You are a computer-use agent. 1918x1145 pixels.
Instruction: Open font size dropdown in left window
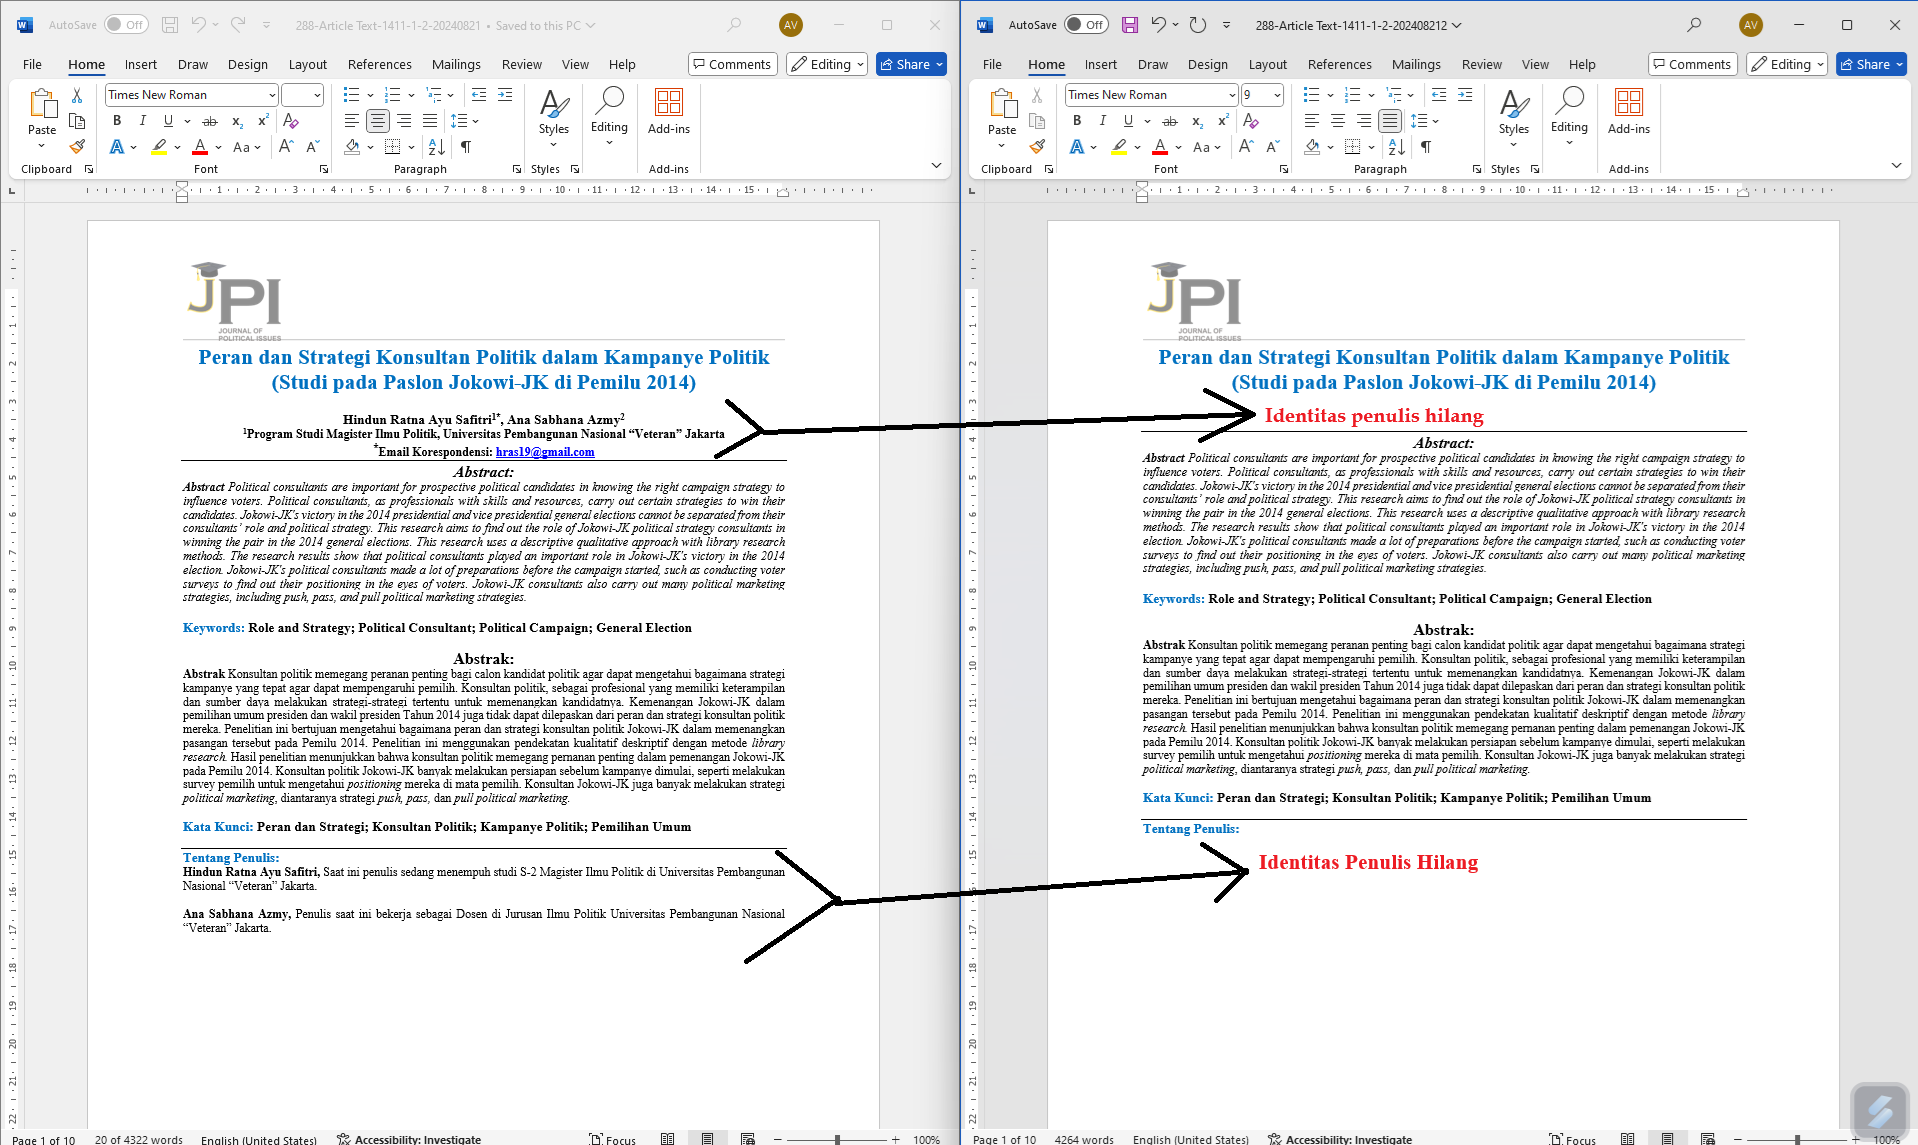(317, 95)
